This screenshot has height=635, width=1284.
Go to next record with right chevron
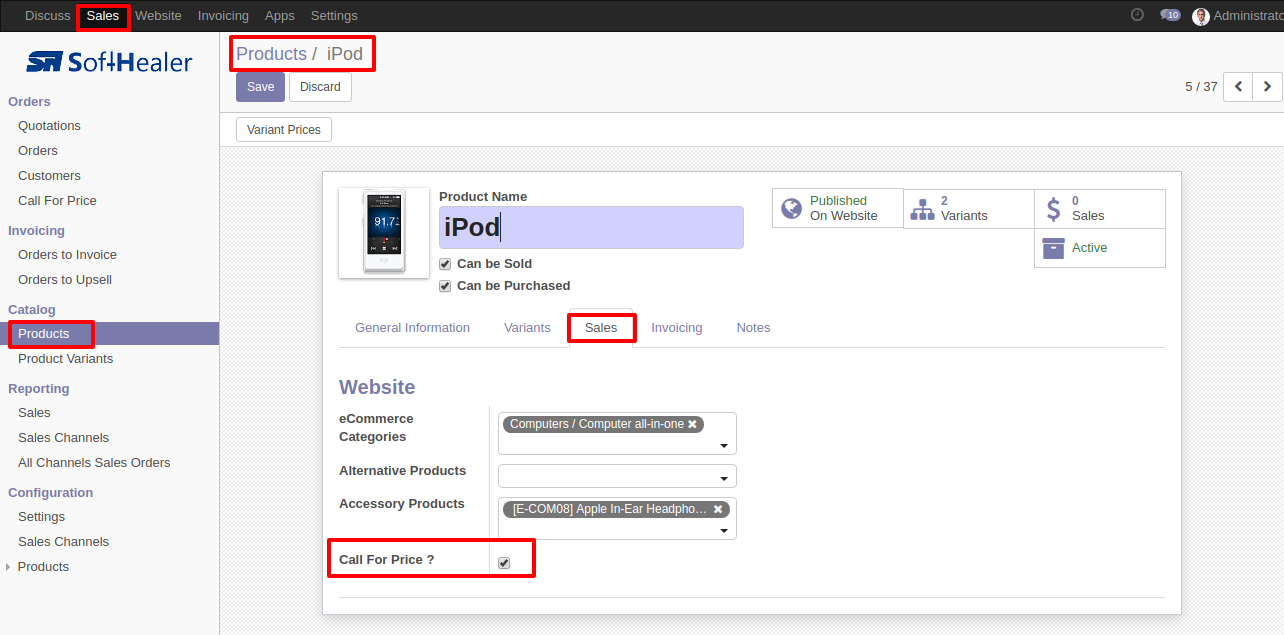(x=1267, y=87)
